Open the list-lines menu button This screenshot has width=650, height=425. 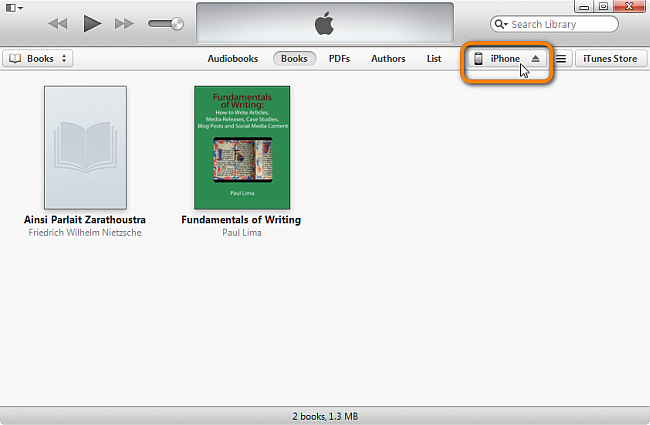[561, 58]
